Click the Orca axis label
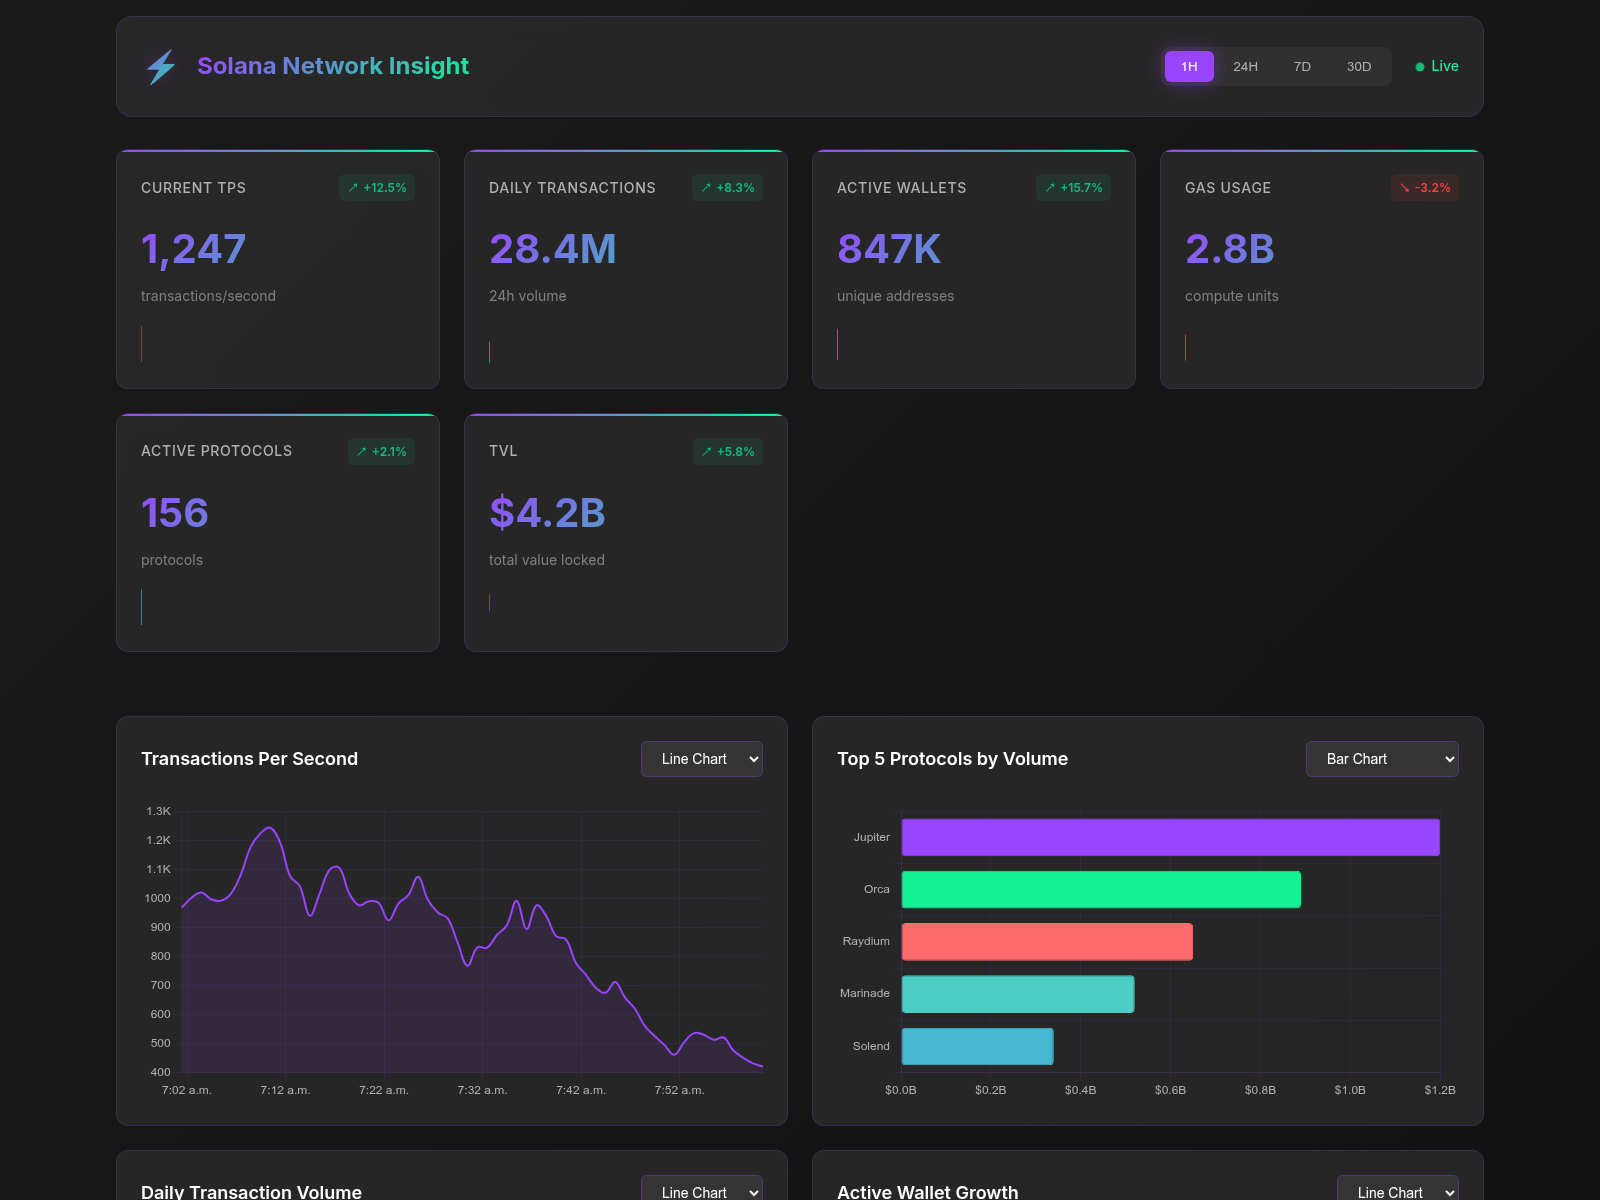This screenshot has width=1600, height=1200. (877, 889)
